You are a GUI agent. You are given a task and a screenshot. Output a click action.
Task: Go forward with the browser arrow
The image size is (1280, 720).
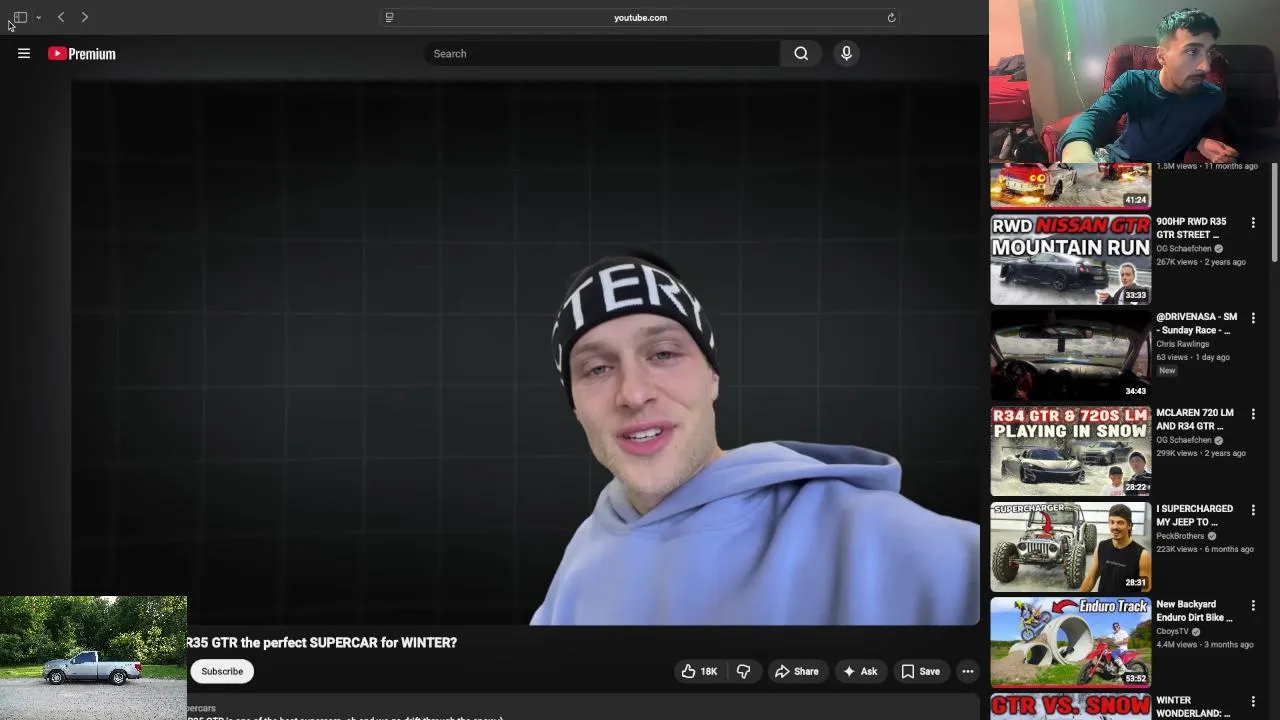[x=85, y=17]
